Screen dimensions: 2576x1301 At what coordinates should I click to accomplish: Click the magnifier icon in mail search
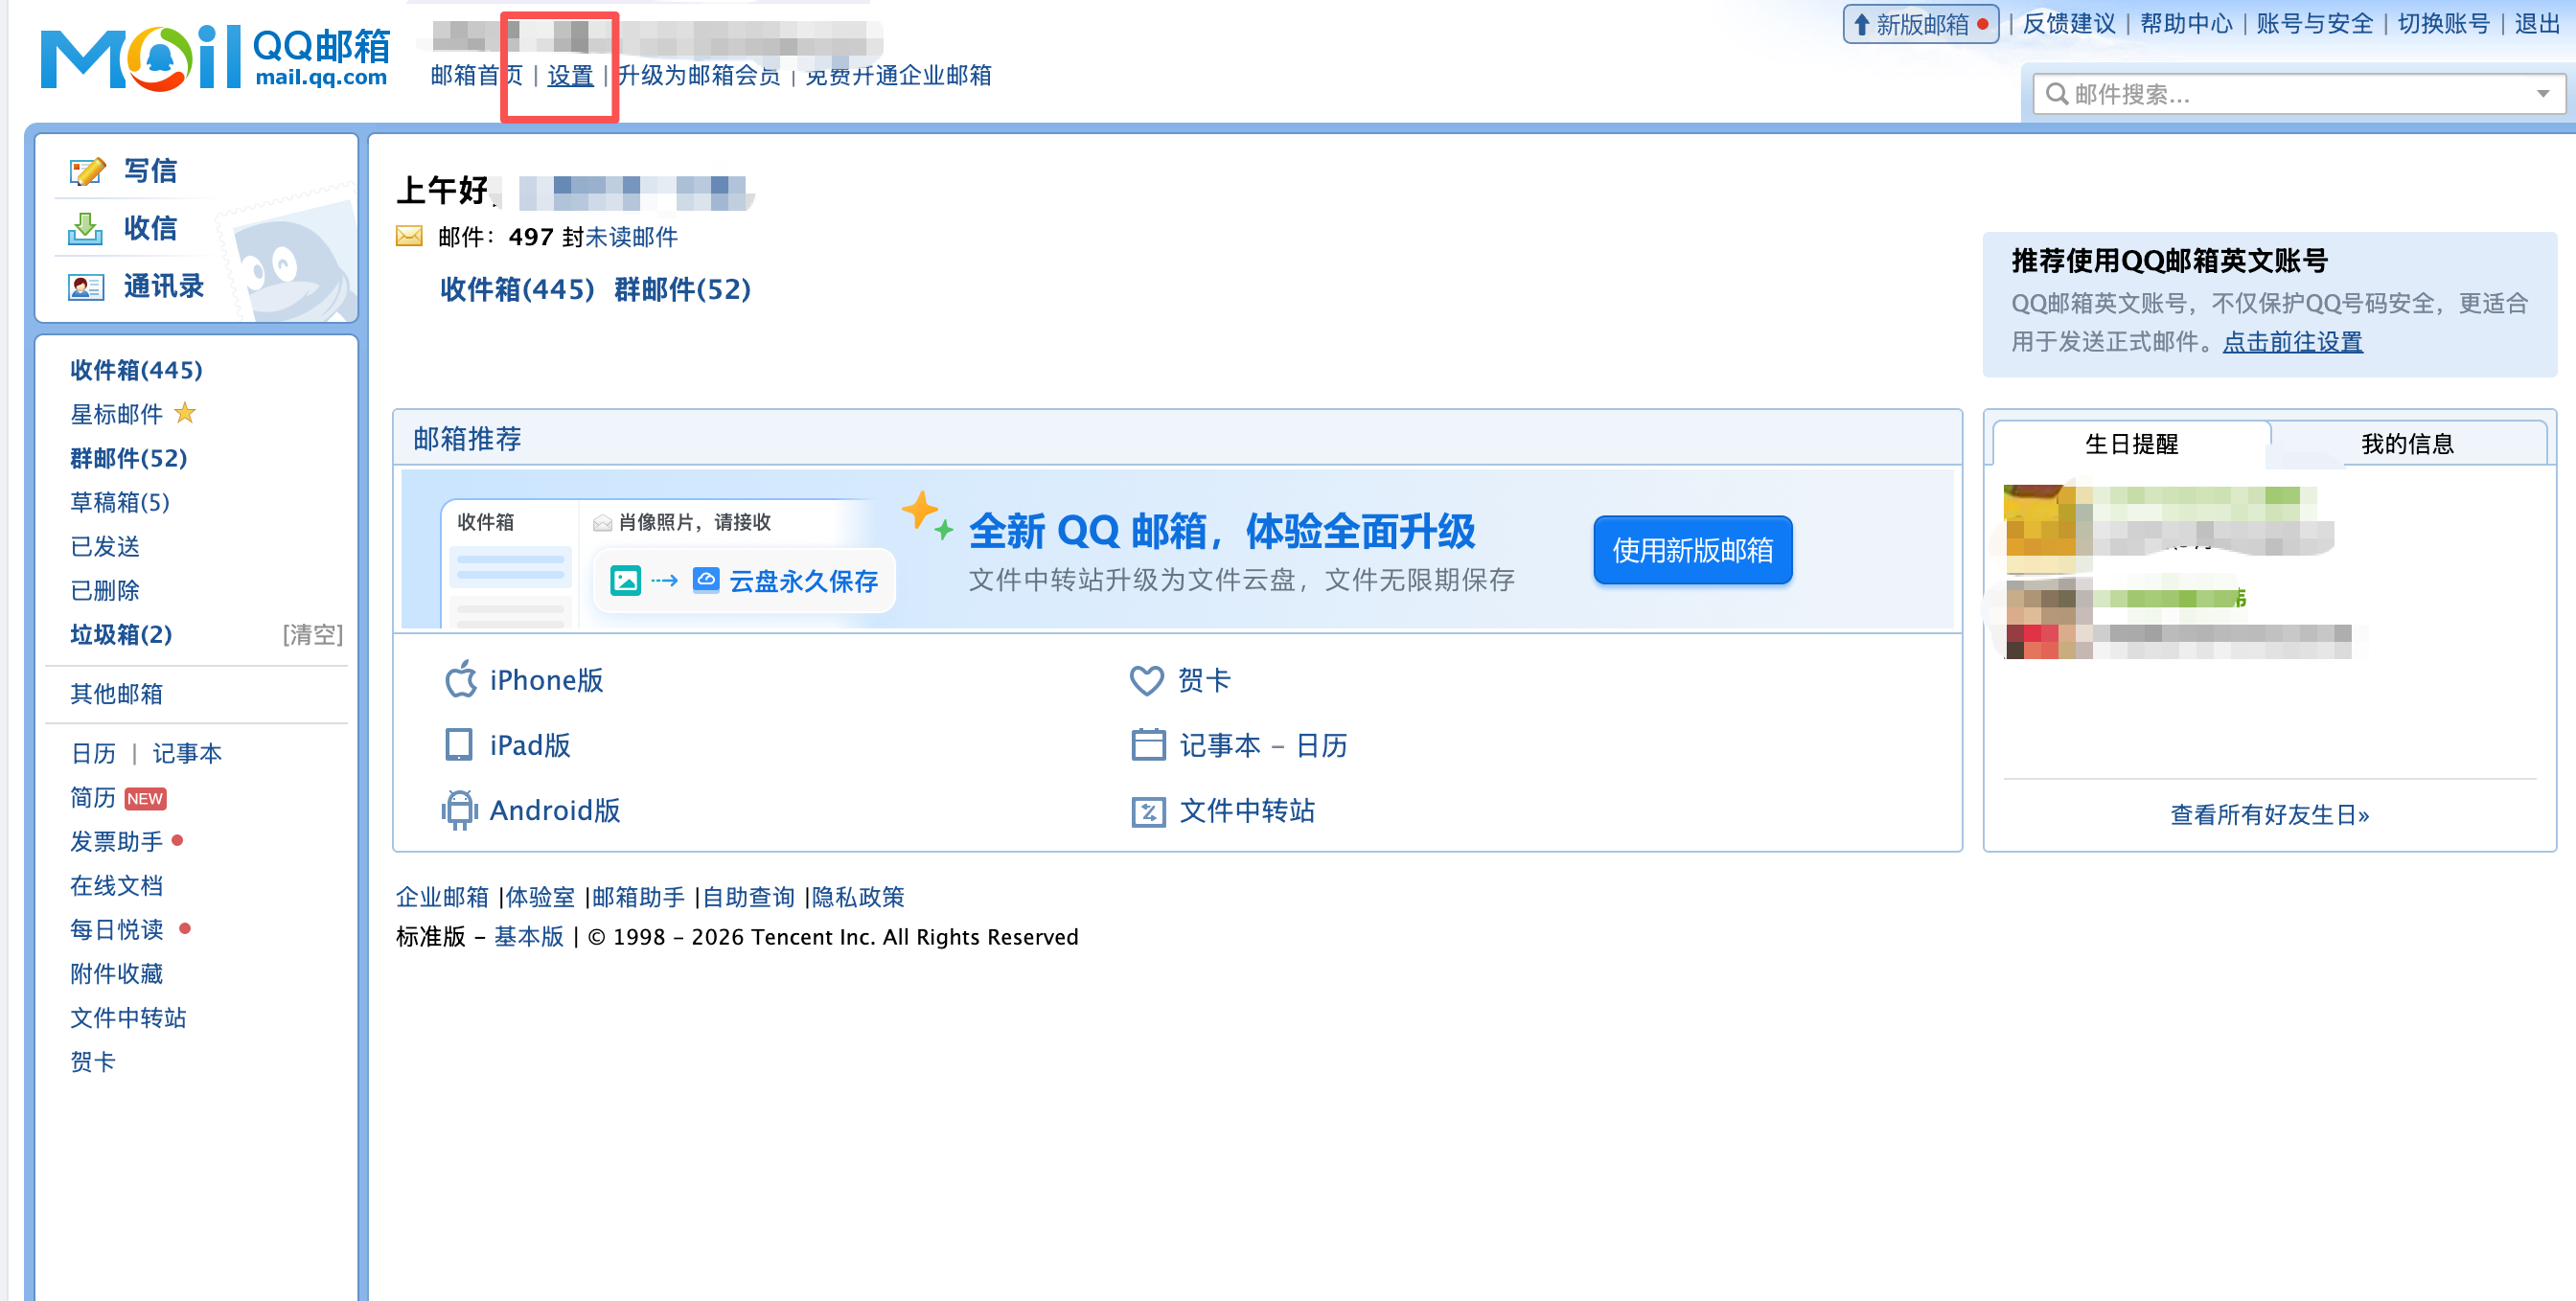pyautogui.click(x=2056, y=94)
